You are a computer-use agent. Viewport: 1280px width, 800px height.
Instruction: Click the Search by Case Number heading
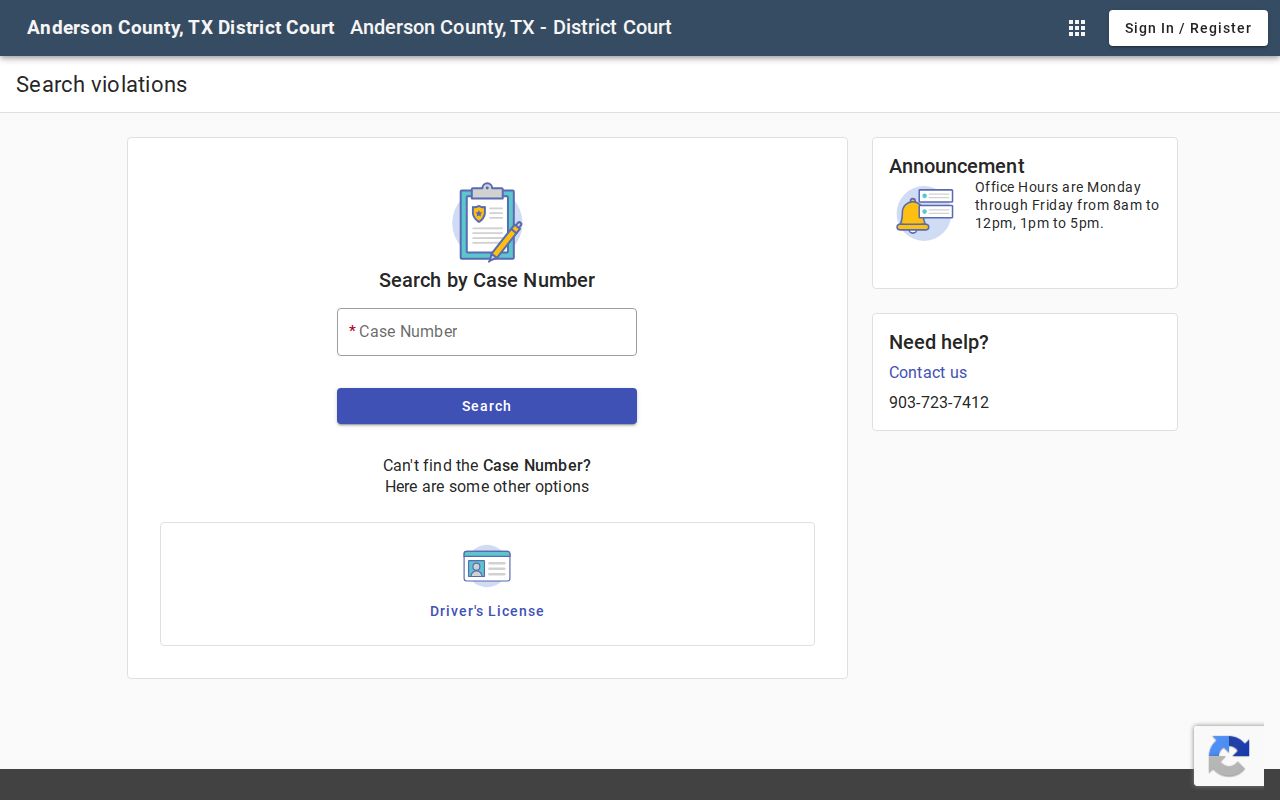[x=487, y=280]
